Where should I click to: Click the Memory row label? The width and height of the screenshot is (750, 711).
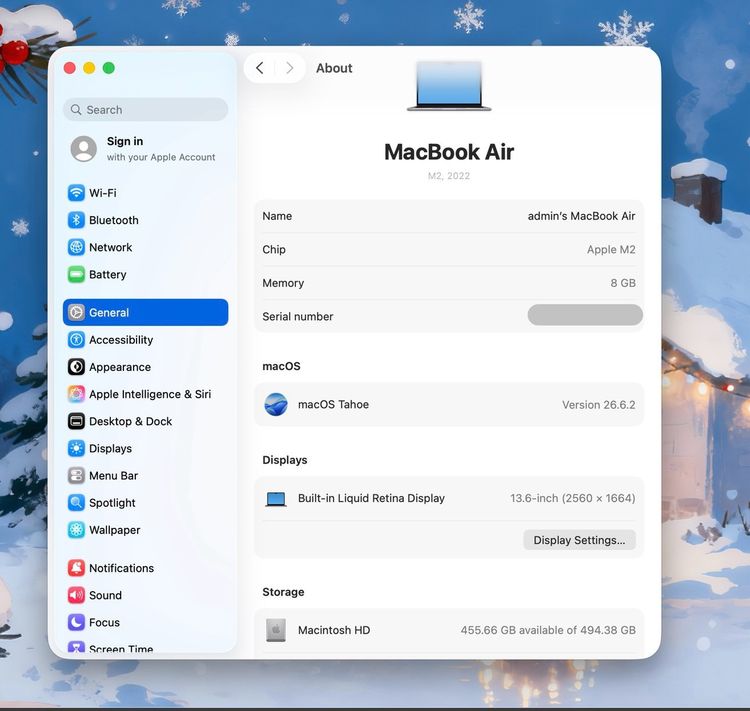coord(283,283)
